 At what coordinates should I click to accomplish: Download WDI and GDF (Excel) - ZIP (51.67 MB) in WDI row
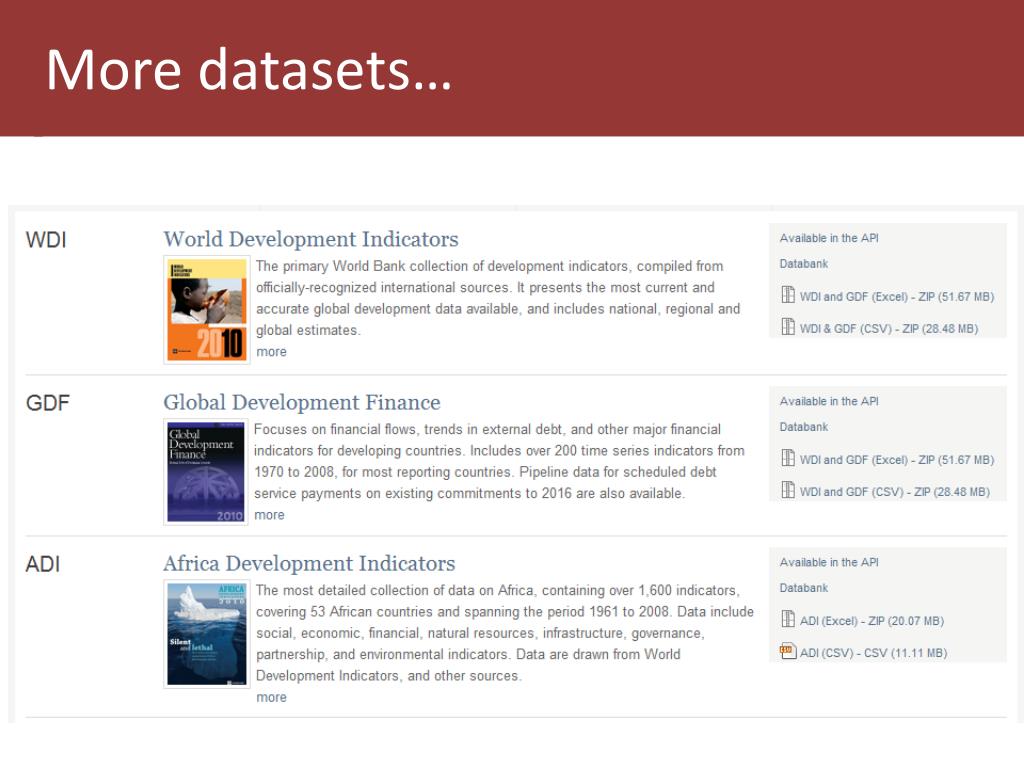pos(897,296)
